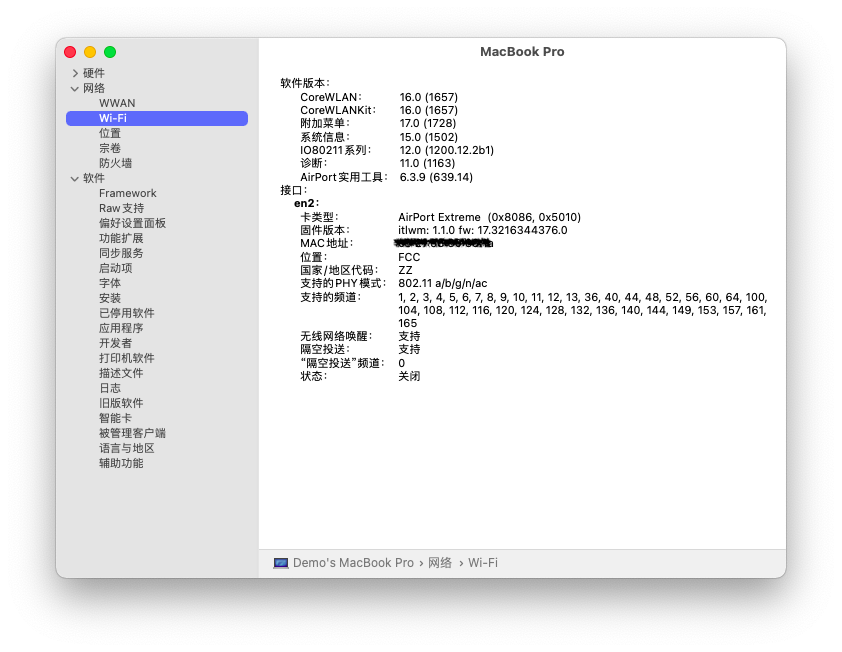Click 硬件 category label
Screen dimensions: 842x652
click(94, 73)
